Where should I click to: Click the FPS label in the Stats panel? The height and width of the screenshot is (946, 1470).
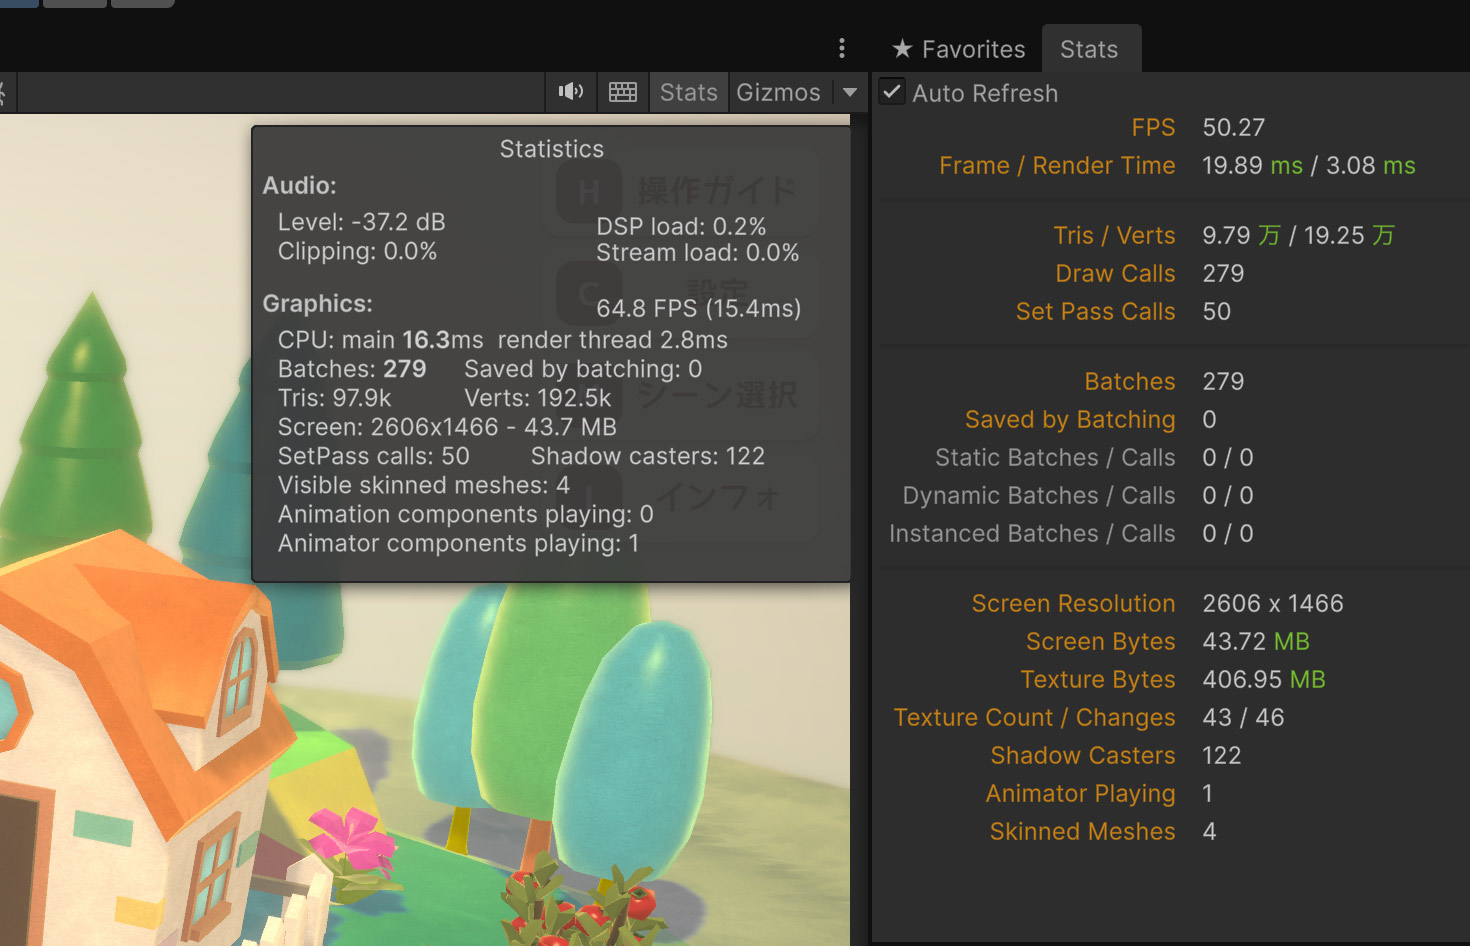pyautogui.click(x=1153, y=127)
